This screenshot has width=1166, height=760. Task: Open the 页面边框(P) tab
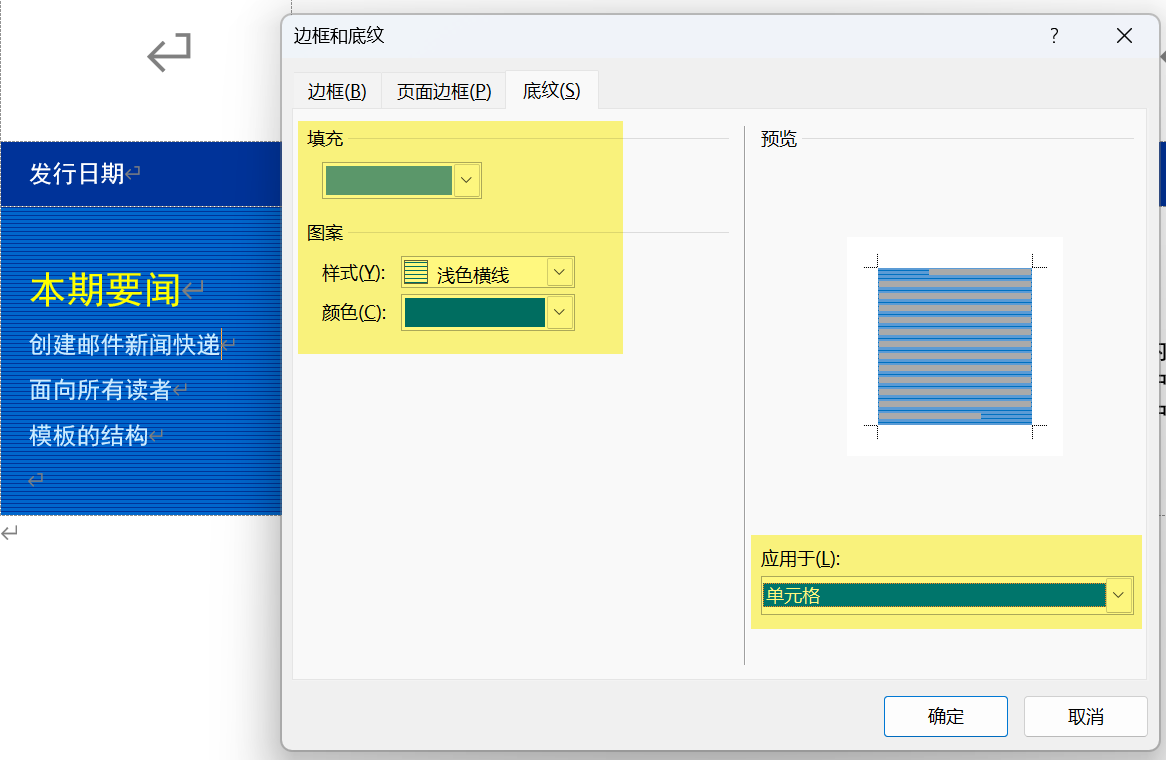(x=444, y=91)
